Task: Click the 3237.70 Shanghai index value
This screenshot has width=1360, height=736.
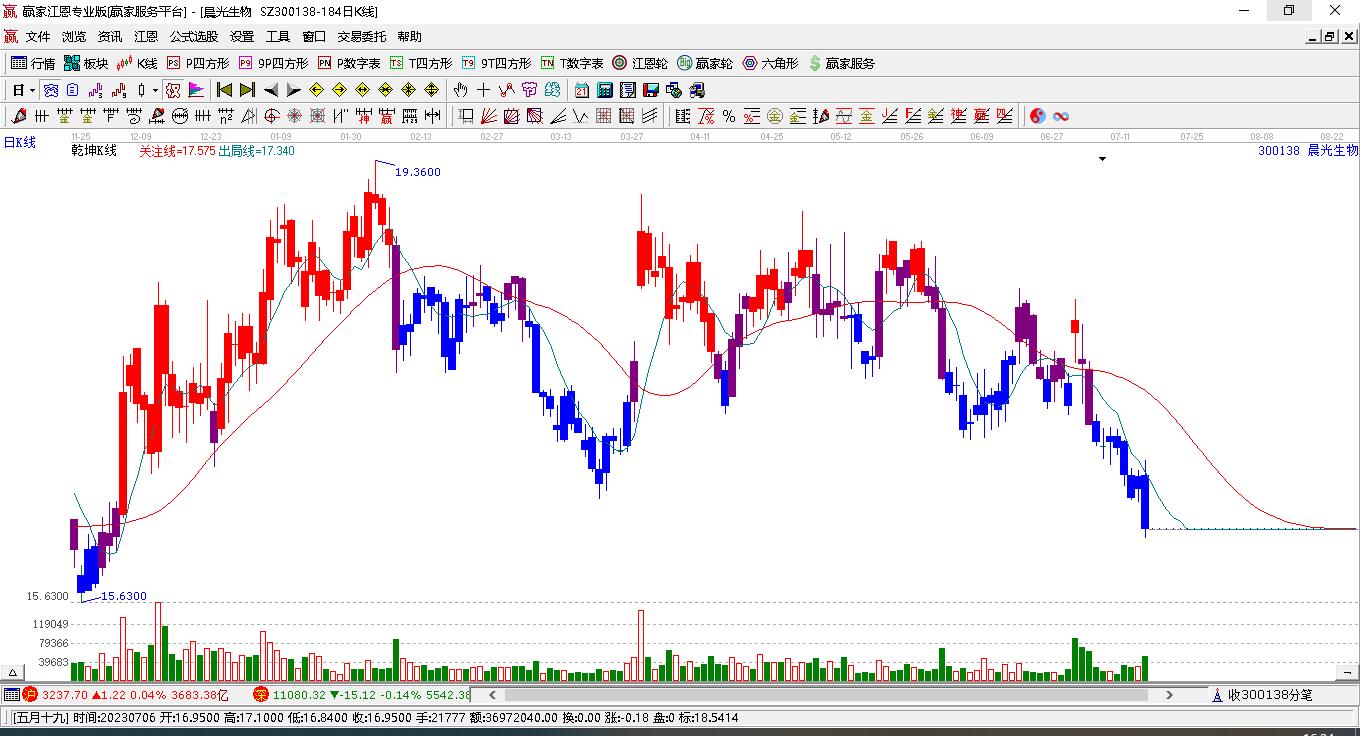Action: click(63, 694)
